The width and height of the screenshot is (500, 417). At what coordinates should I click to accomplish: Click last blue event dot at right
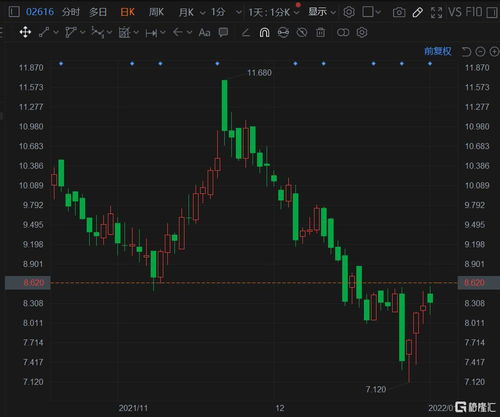430,63
